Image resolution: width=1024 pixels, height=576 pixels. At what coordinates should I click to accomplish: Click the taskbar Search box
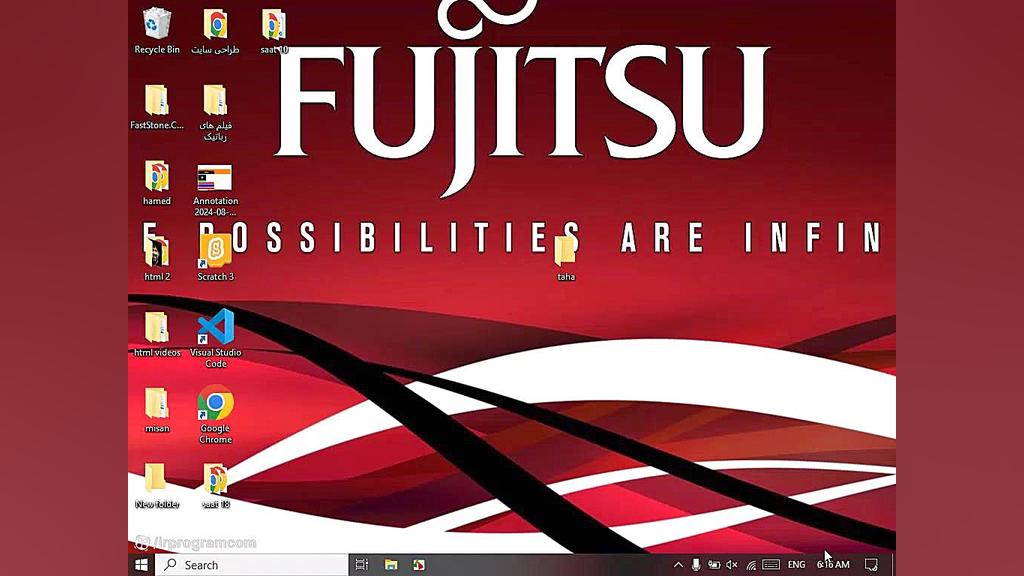251,565
